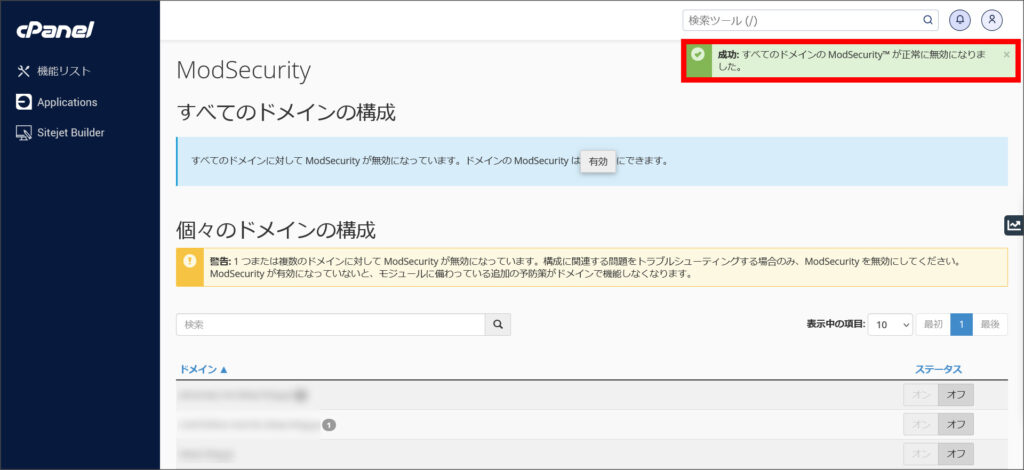
Task: Click the 有効 button to enable ModSecurity
Action: 598,161
